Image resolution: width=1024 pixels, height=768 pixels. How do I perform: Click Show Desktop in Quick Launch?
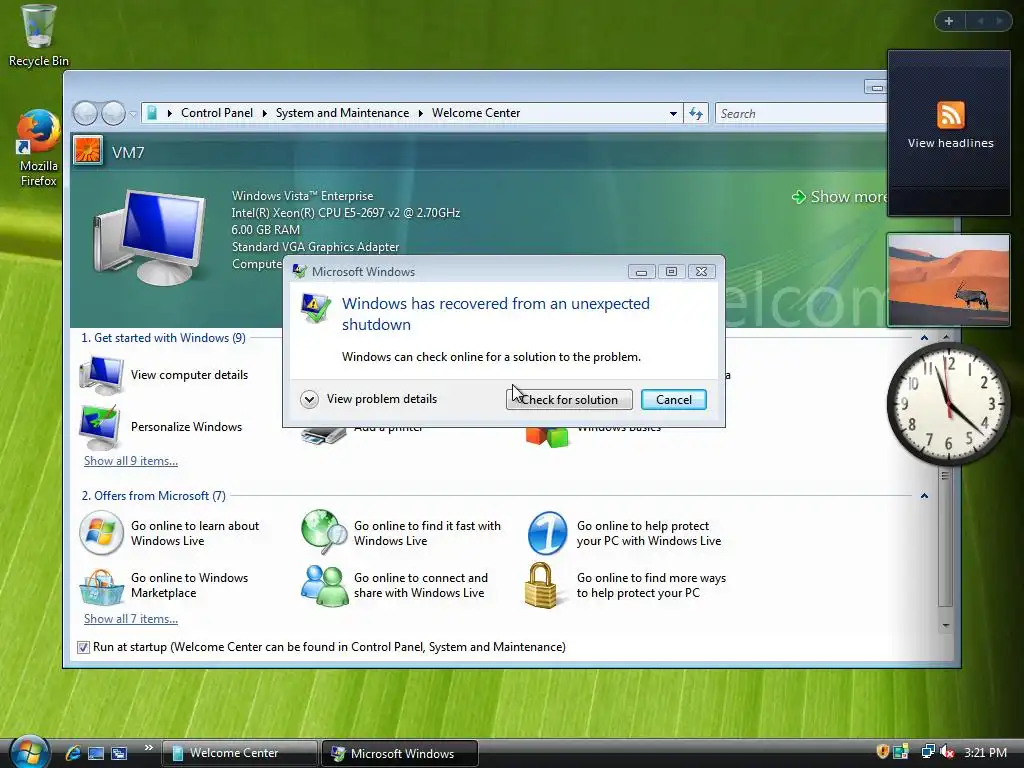pos(96,753)
